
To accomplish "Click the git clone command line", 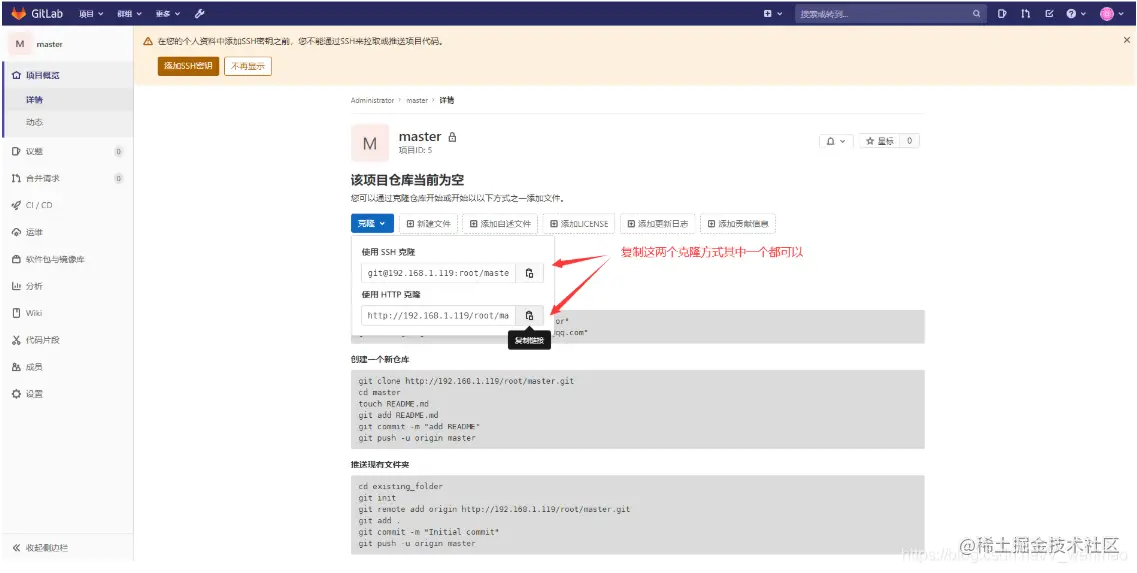I will [x=466, y=381].
